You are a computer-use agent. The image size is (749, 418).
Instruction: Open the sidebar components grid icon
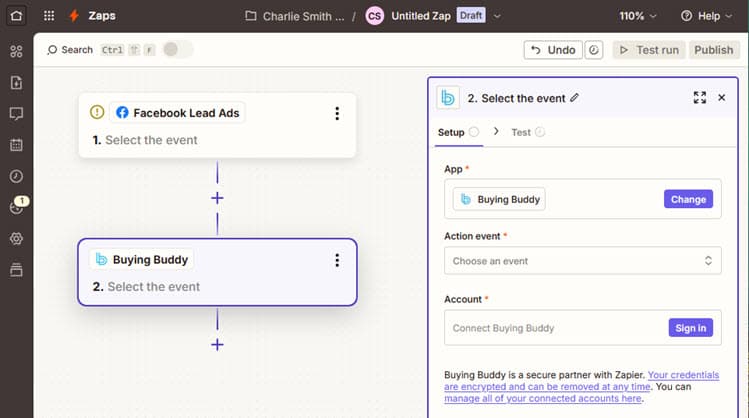(16, 51)
